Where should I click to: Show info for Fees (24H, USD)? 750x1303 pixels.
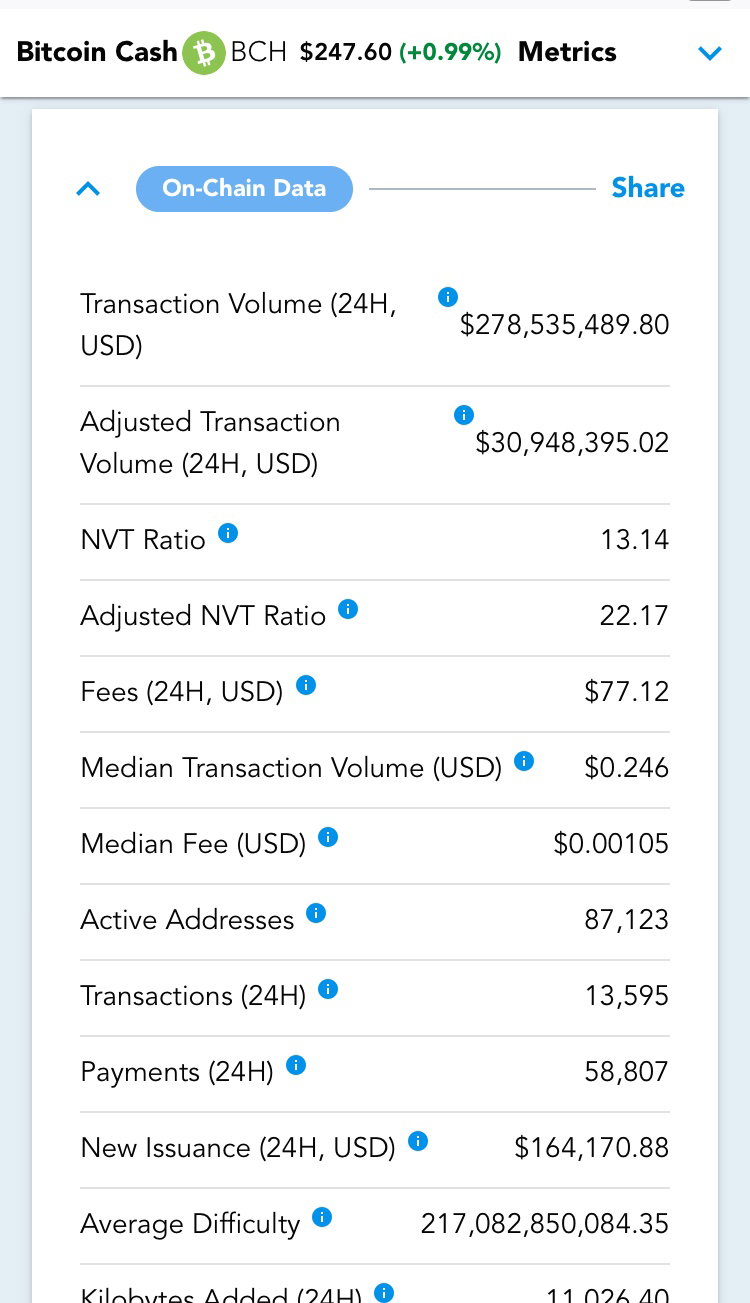click(x=306, y=685)
